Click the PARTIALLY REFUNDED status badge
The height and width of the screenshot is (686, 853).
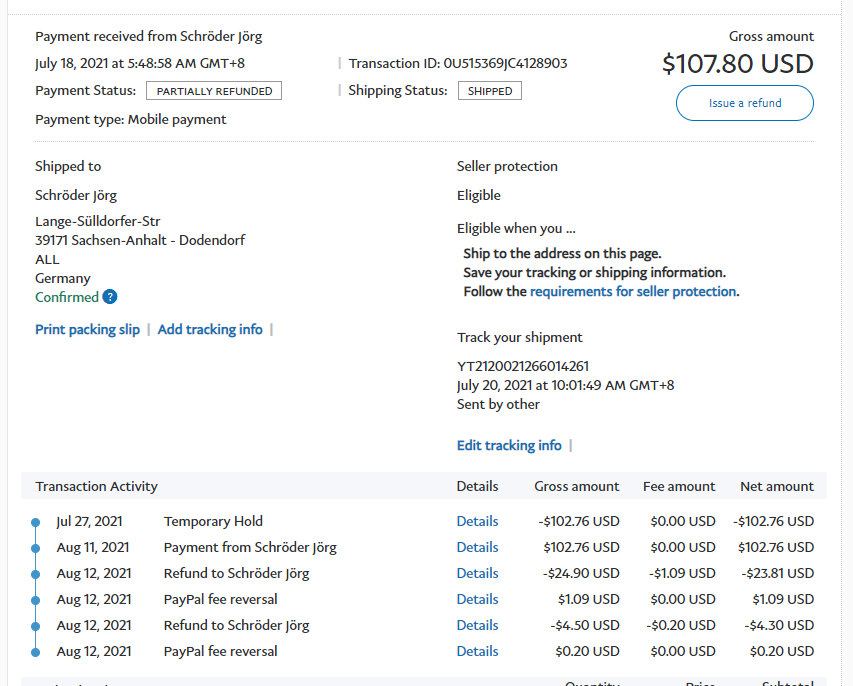pyautogui.click(x=214, y=91)
